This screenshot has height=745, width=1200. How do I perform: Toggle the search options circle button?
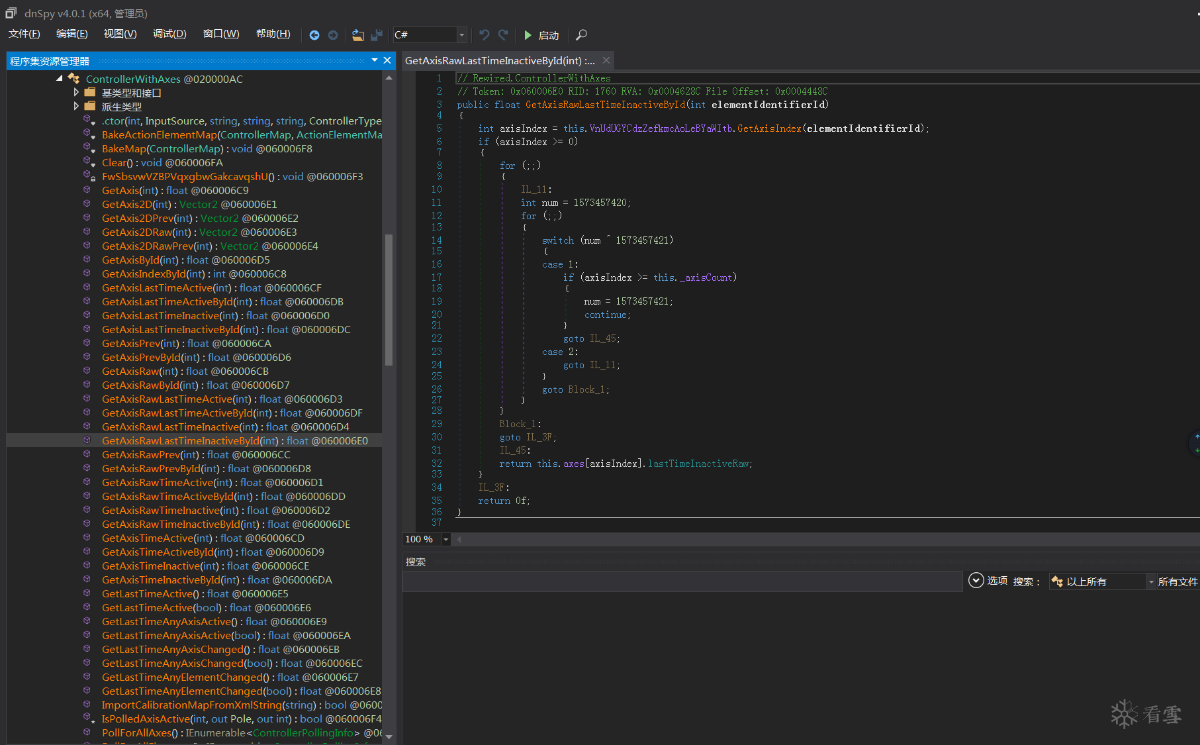tap(976, 580)
